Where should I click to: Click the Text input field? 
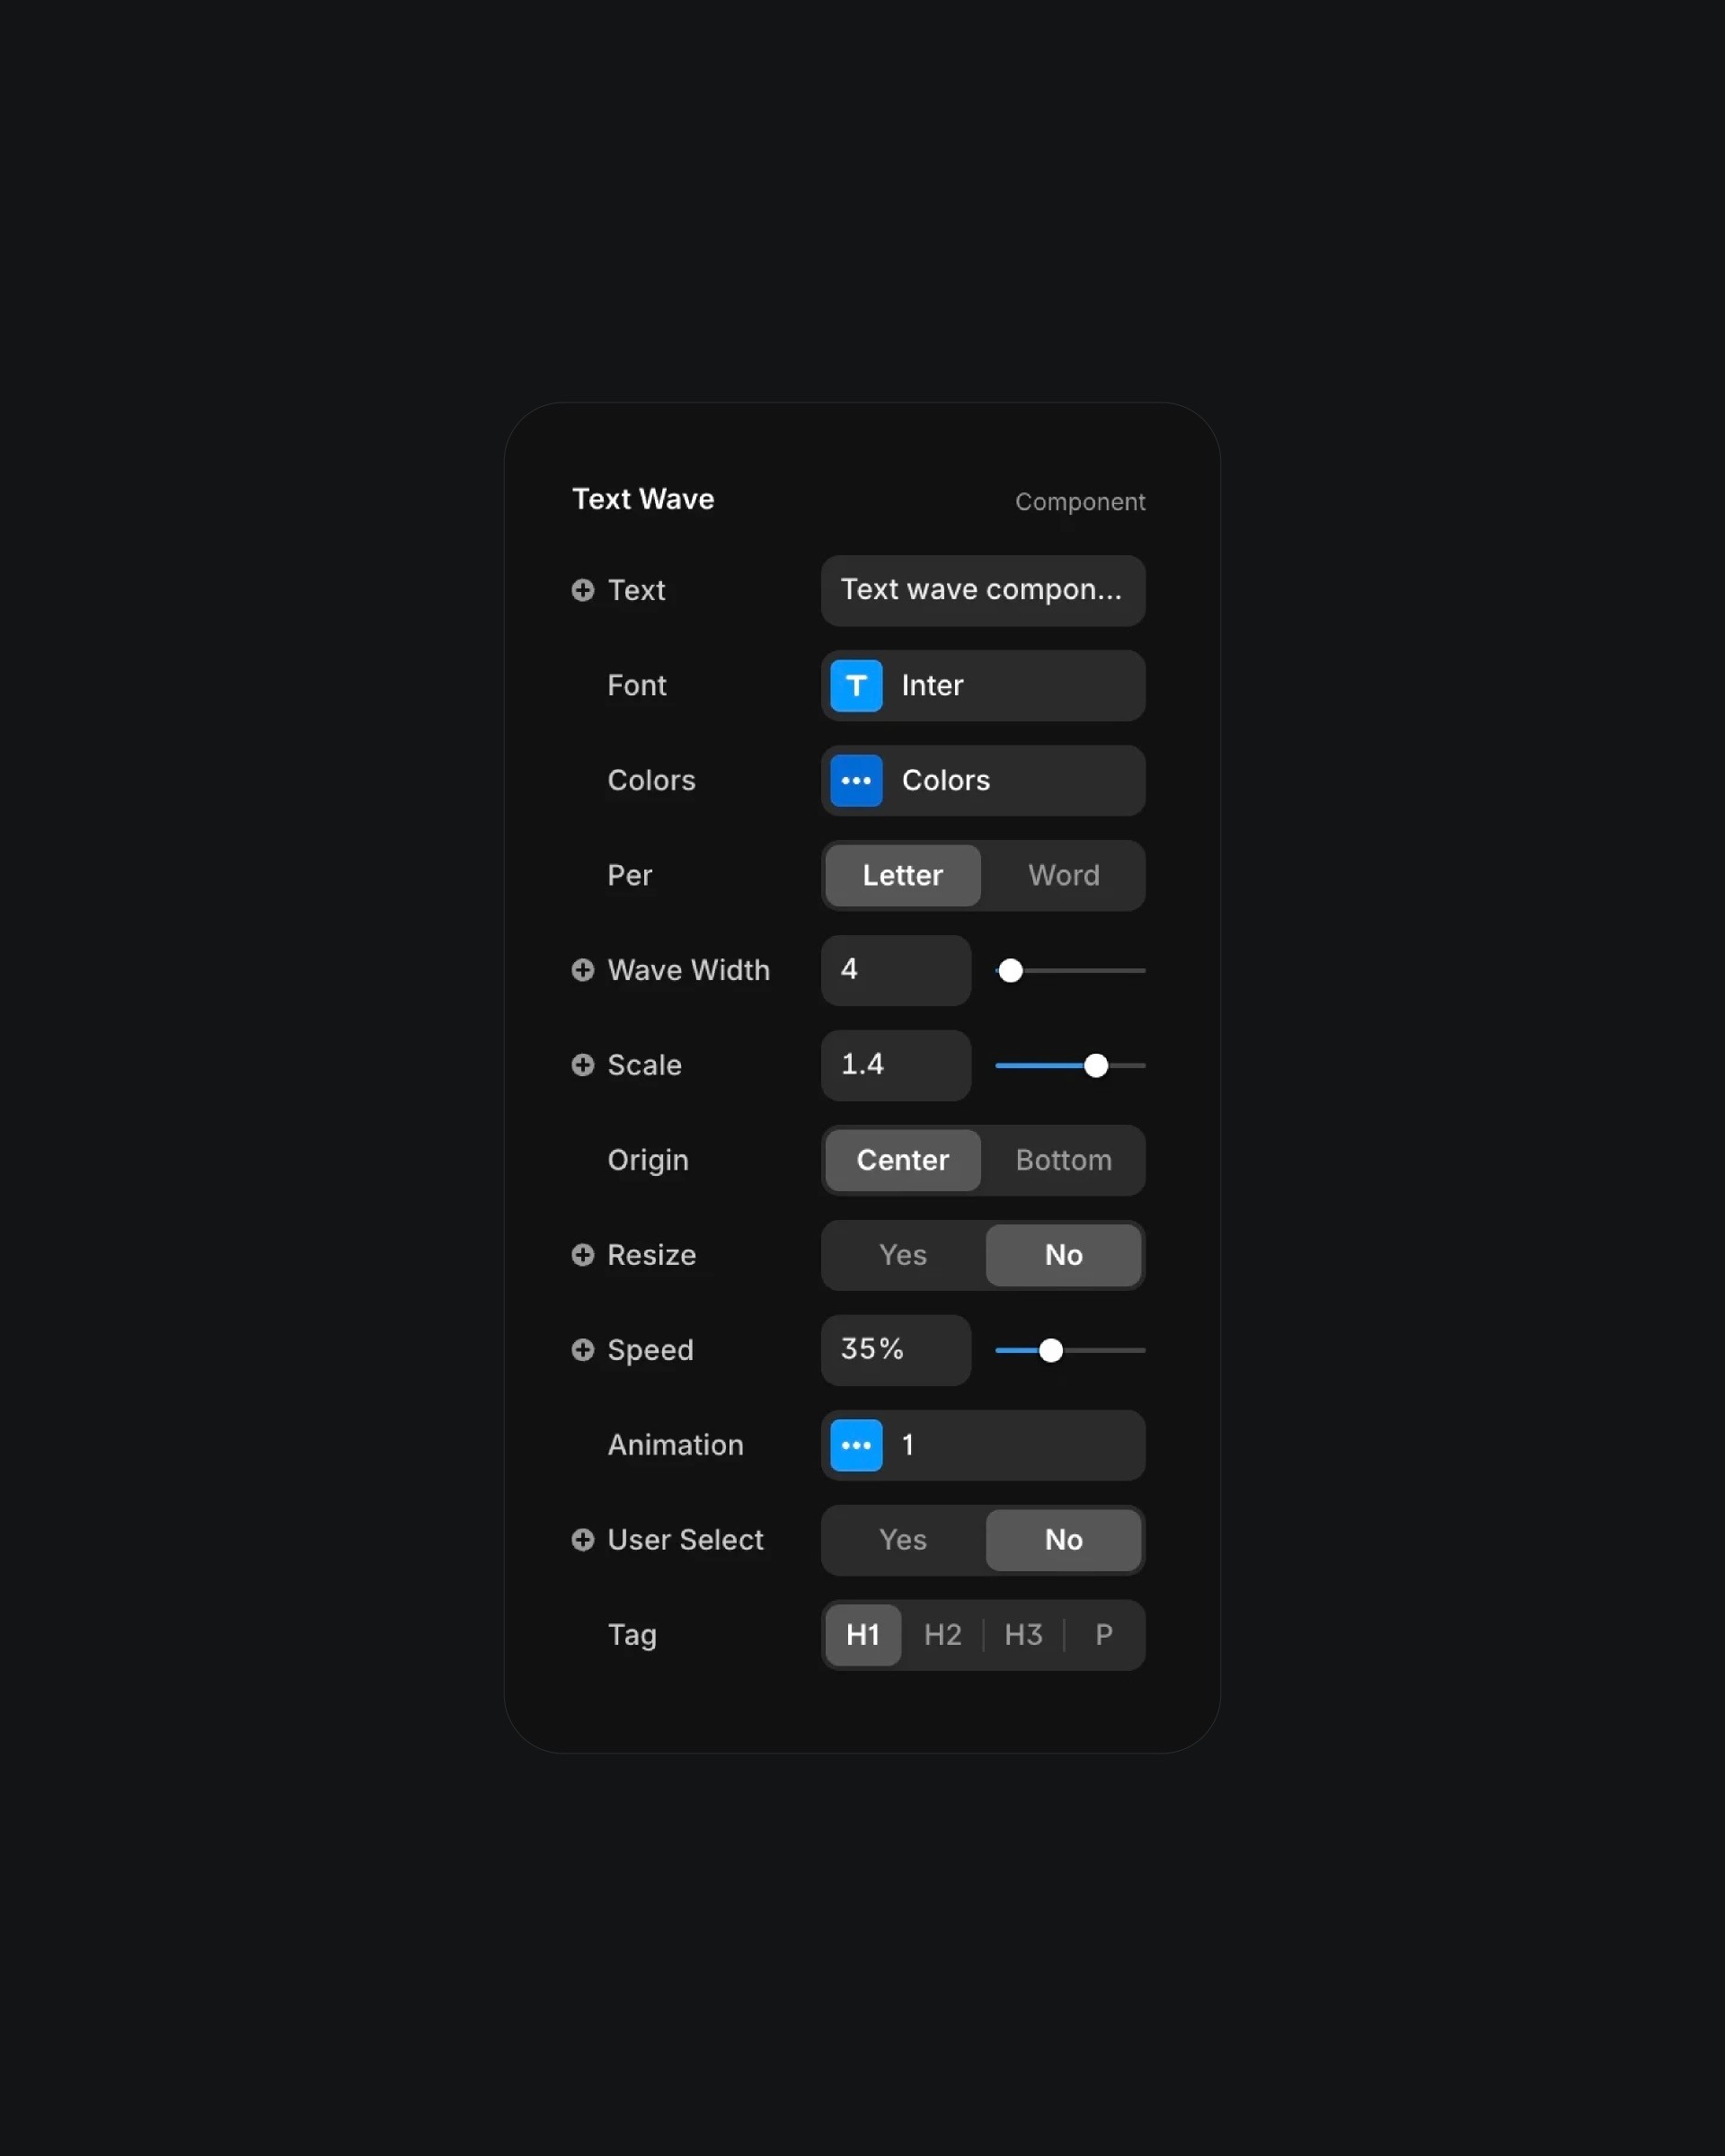(980, 589)
